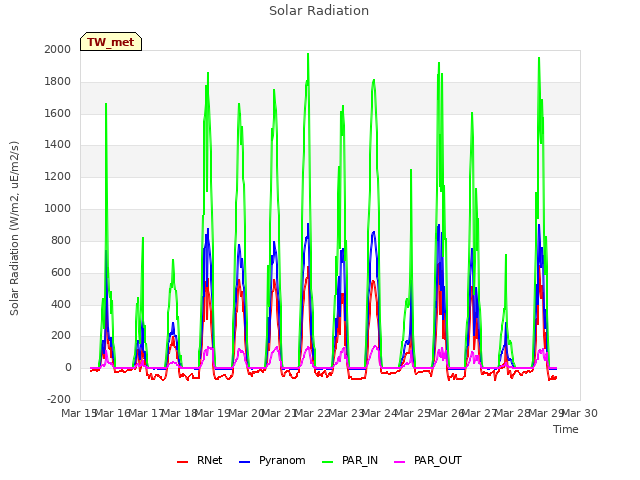The image size is (640, 480).
Task: Click the 1600 y-axis tick label
Action: (x=58, y=113)
